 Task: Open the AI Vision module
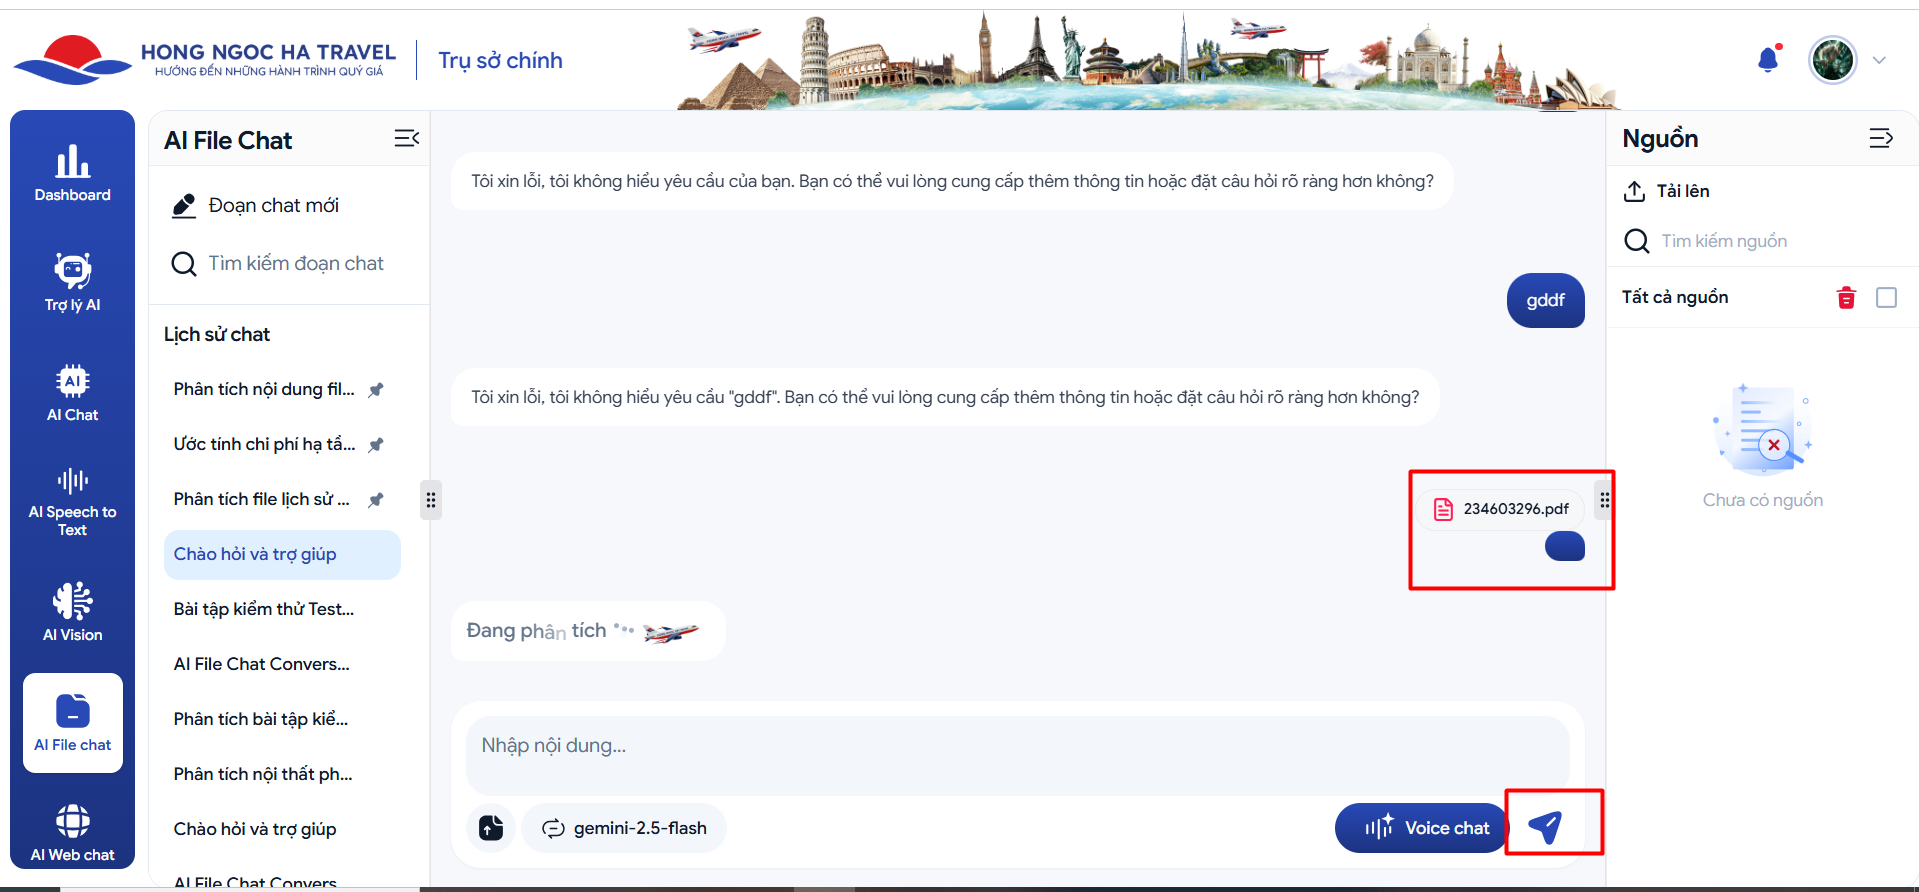tap(72, 612)
